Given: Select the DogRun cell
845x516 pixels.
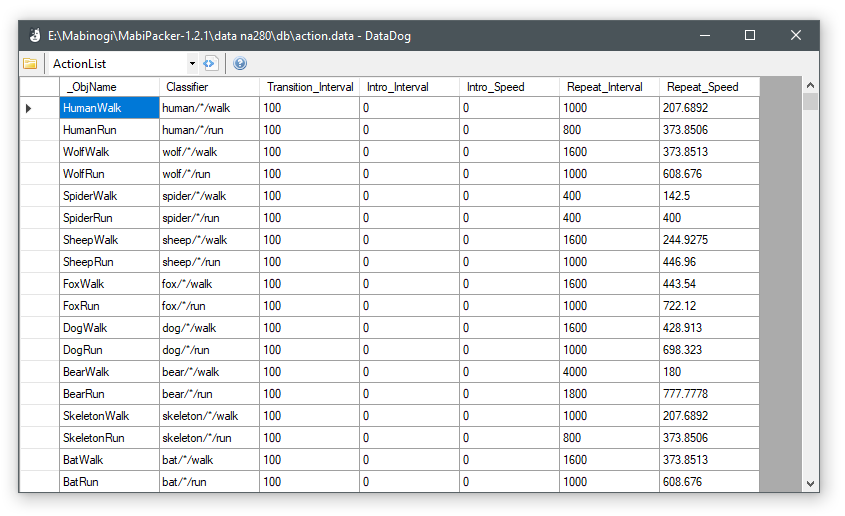Looking at the screenshot, I should click(109, 350).
